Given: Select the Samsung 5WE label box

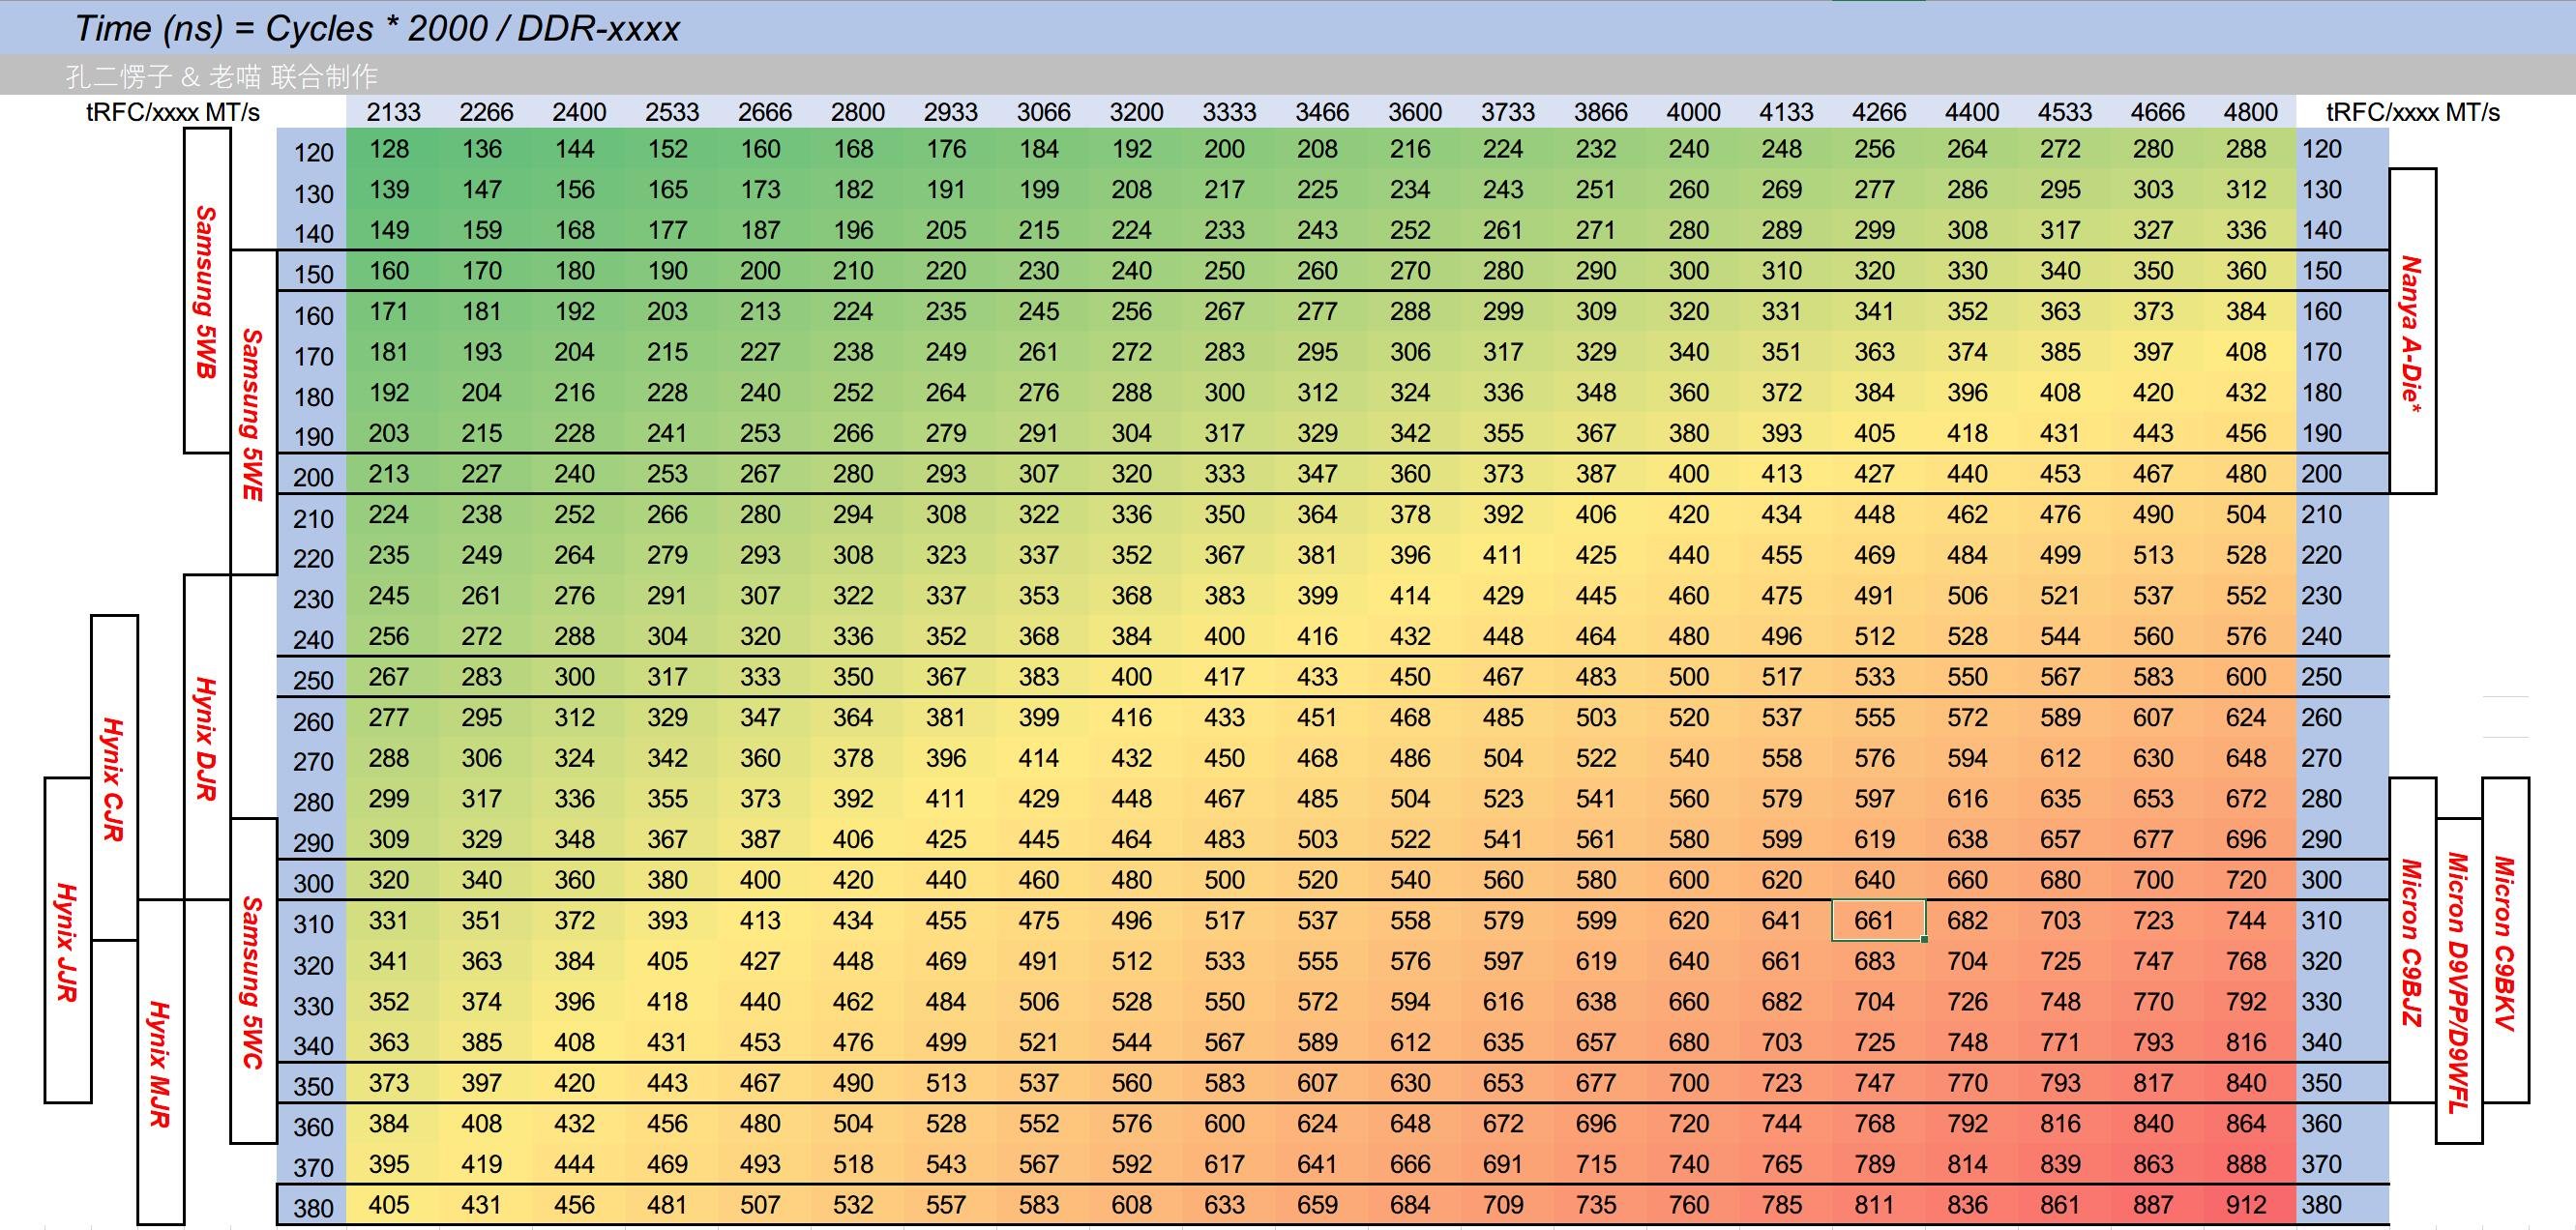Looking at the screenshot, I should coord(254,412).
